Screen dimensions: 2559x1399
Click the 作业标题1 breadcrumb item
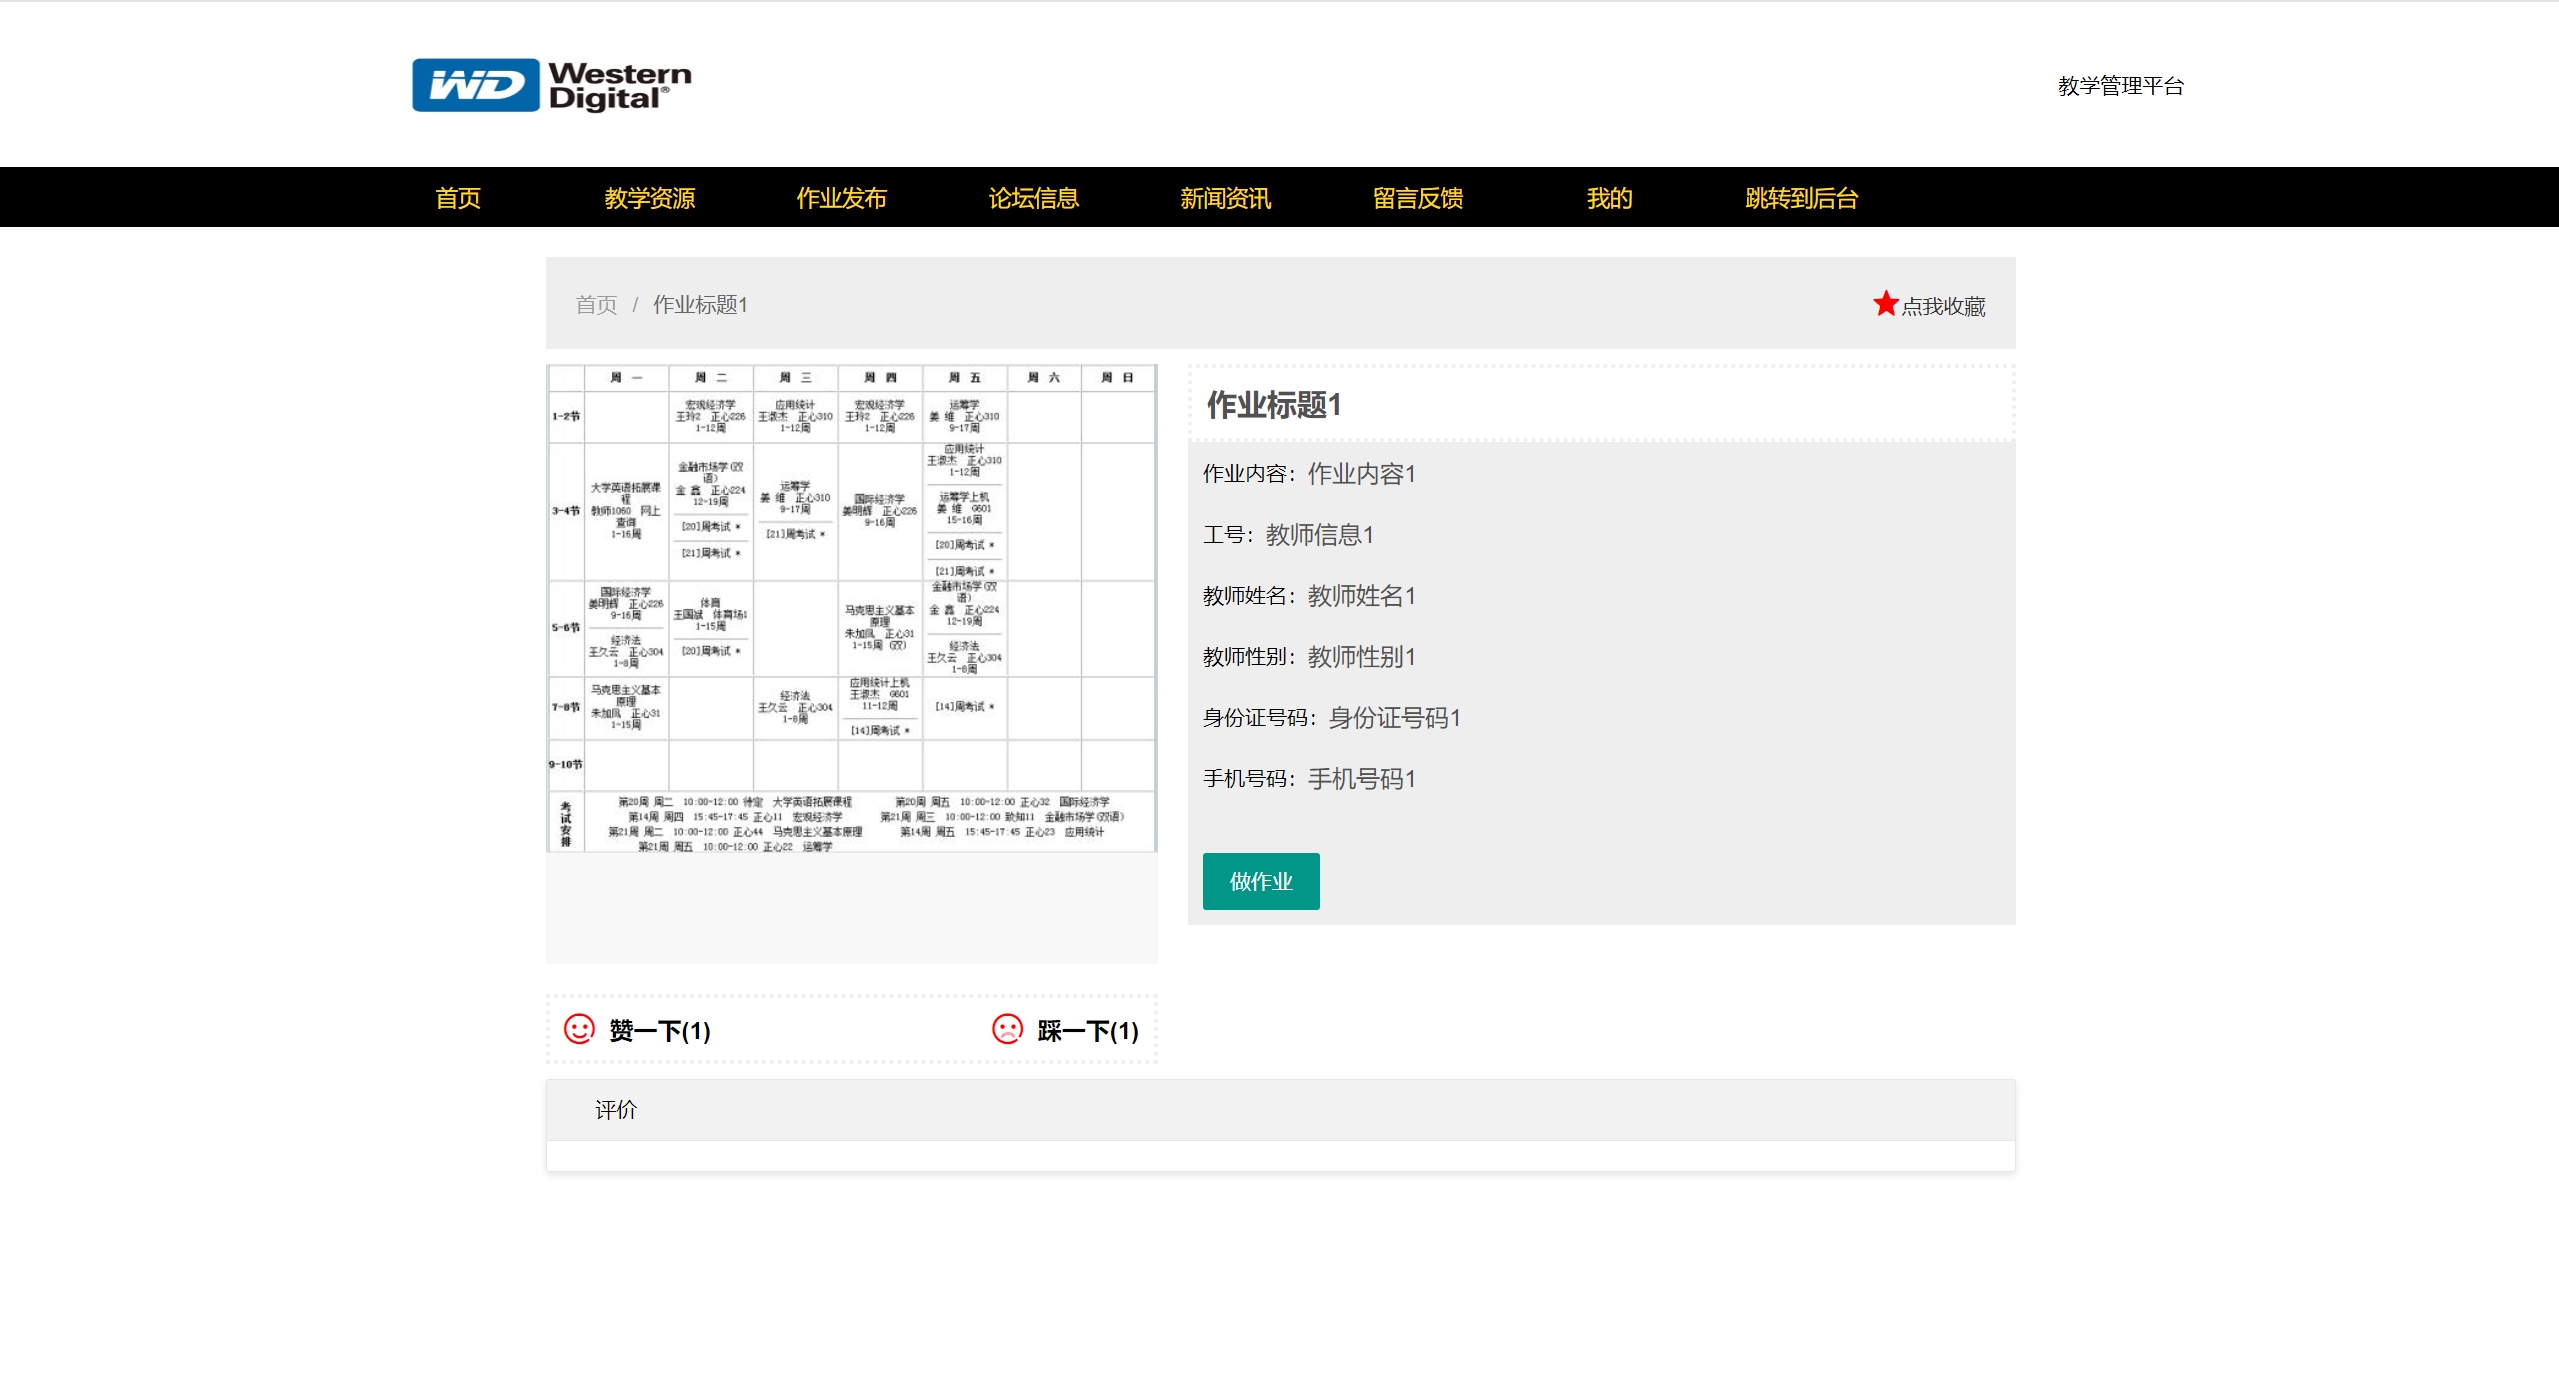[700, 305]
